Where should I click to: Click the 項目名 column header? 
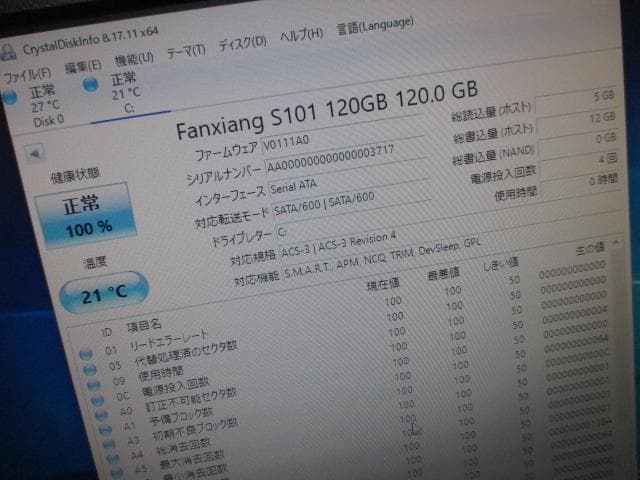click(144, 326)
